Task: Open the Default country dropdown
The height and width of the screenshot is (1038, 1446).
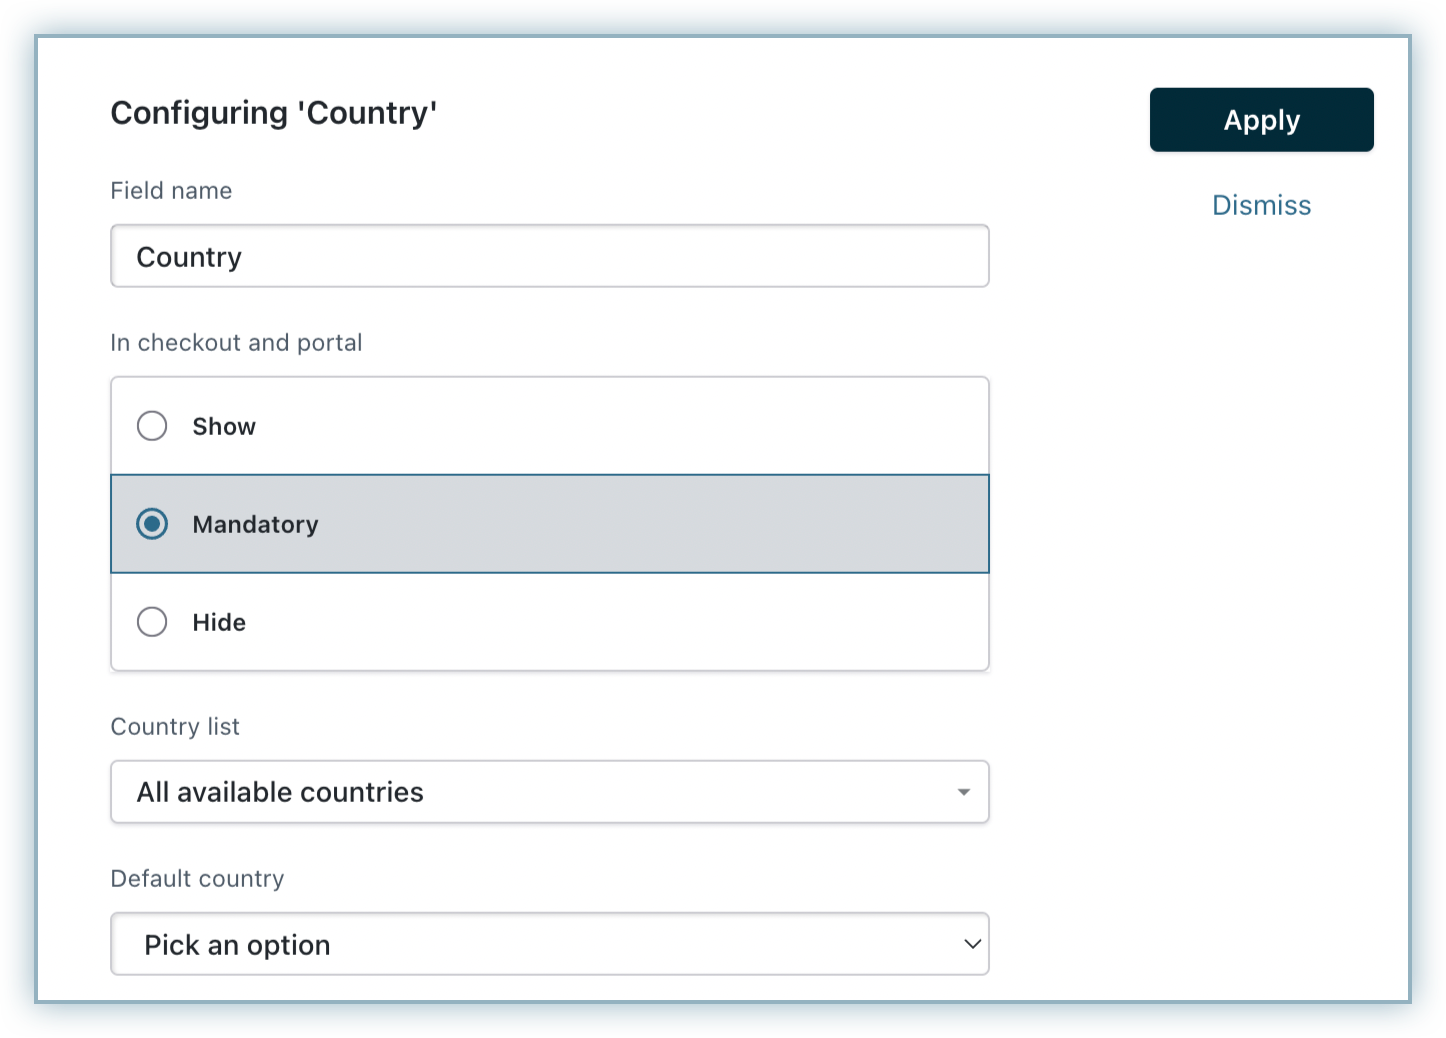Action: point(549,944)
